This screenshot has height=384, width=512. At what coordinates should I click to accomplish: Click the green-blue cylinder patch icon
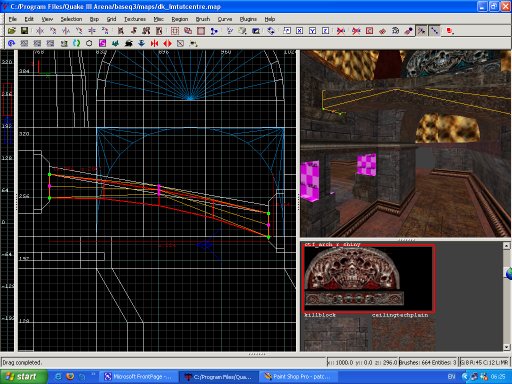pos(76,43)
